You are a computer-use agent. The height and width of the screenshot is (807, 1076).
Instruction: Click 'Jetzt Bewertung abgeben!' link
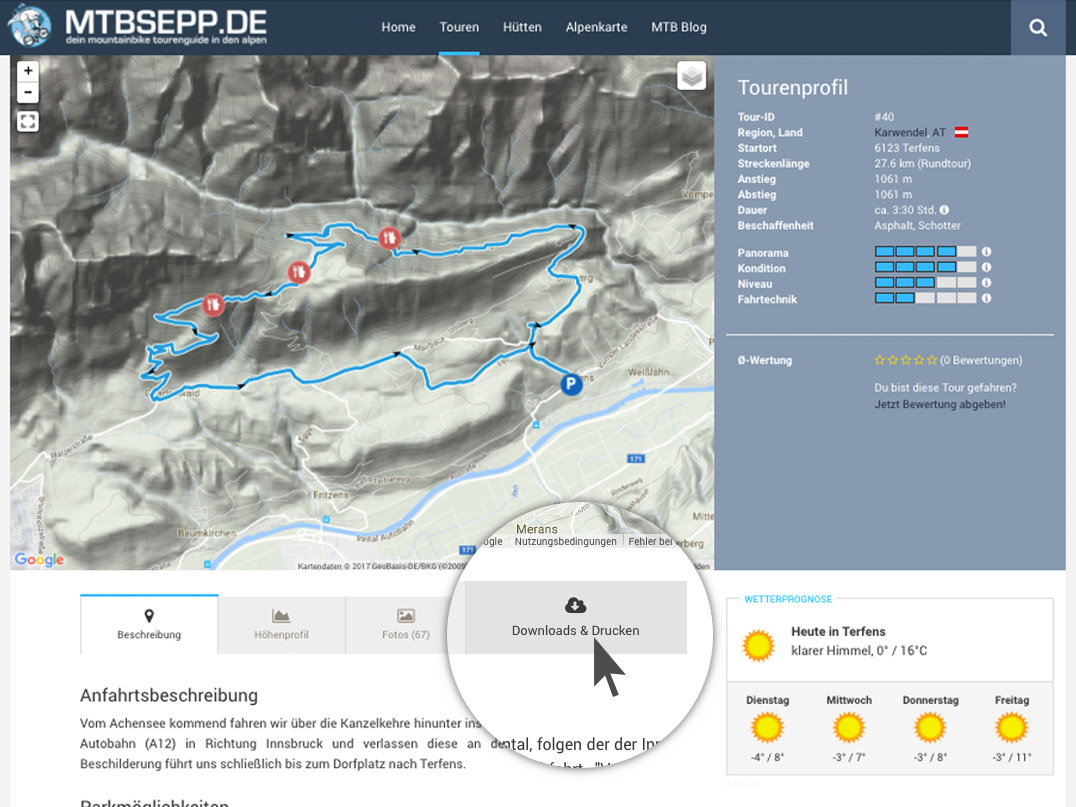coord(939,404)
